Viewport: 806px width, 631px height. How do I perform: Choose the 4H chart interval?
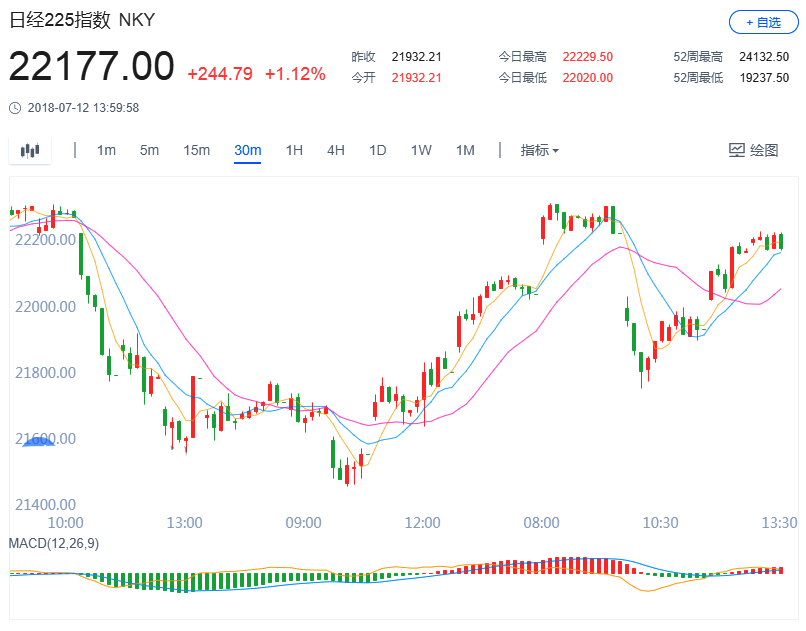pos(336,150)
